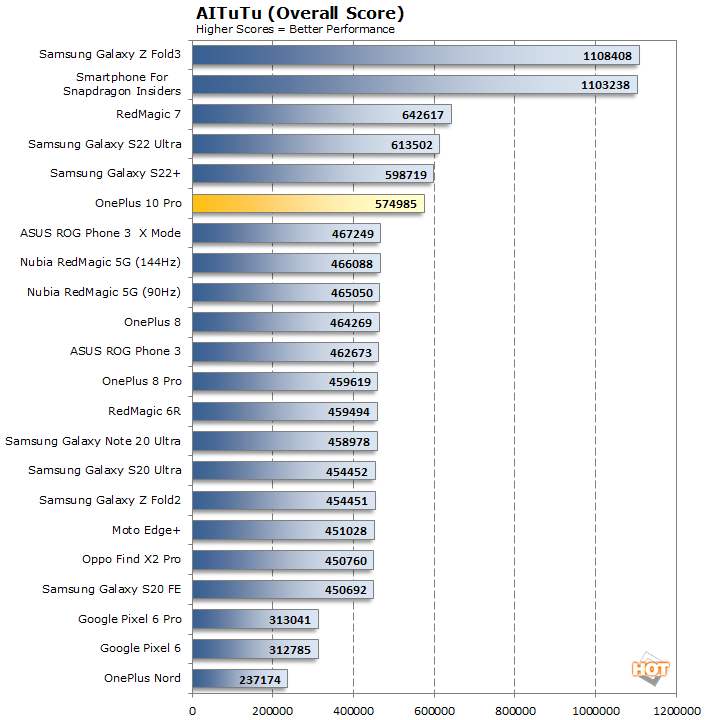The width and height of the screenshot is (708, 720).
Task: Select the OnePlus 8 label
Action: [152, 322]
